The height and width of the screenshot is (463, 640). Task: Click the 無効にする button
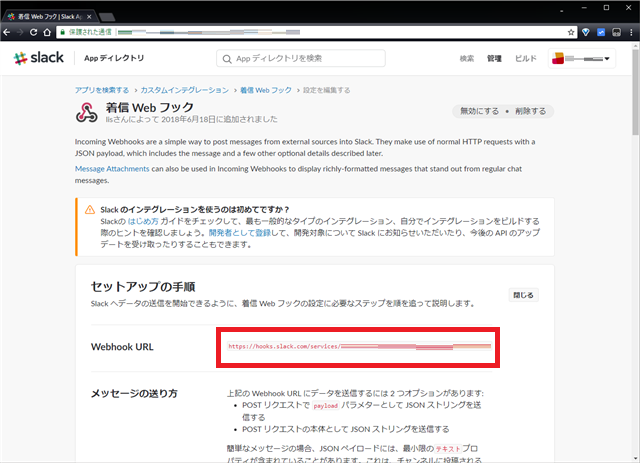(x=480, y=111)
